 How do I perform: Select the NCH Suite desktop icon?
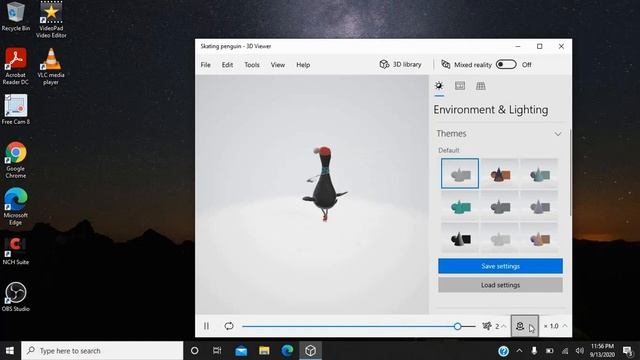point(16,250)
